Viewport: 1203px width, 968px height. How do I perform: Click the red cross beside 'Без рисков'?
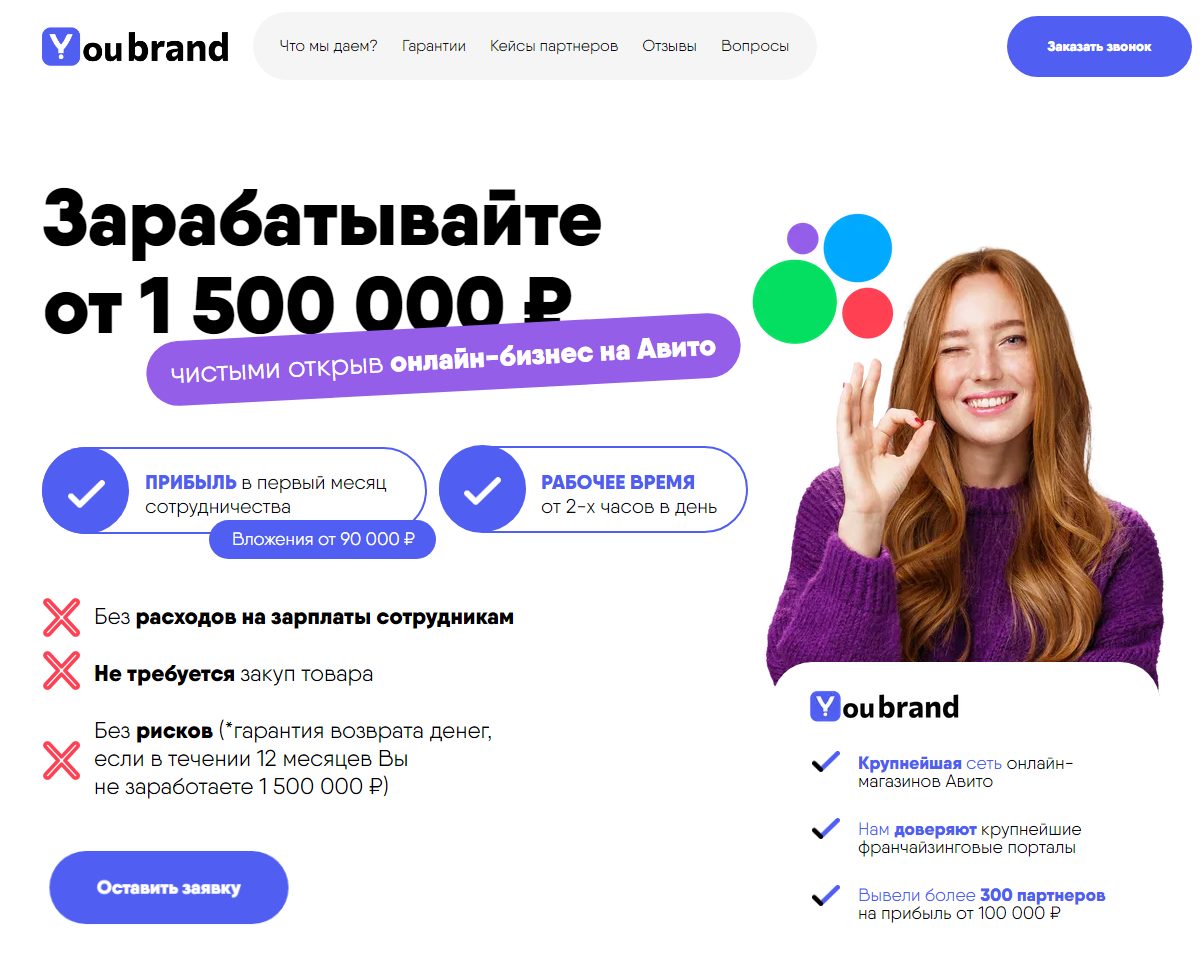click(62, 760)
